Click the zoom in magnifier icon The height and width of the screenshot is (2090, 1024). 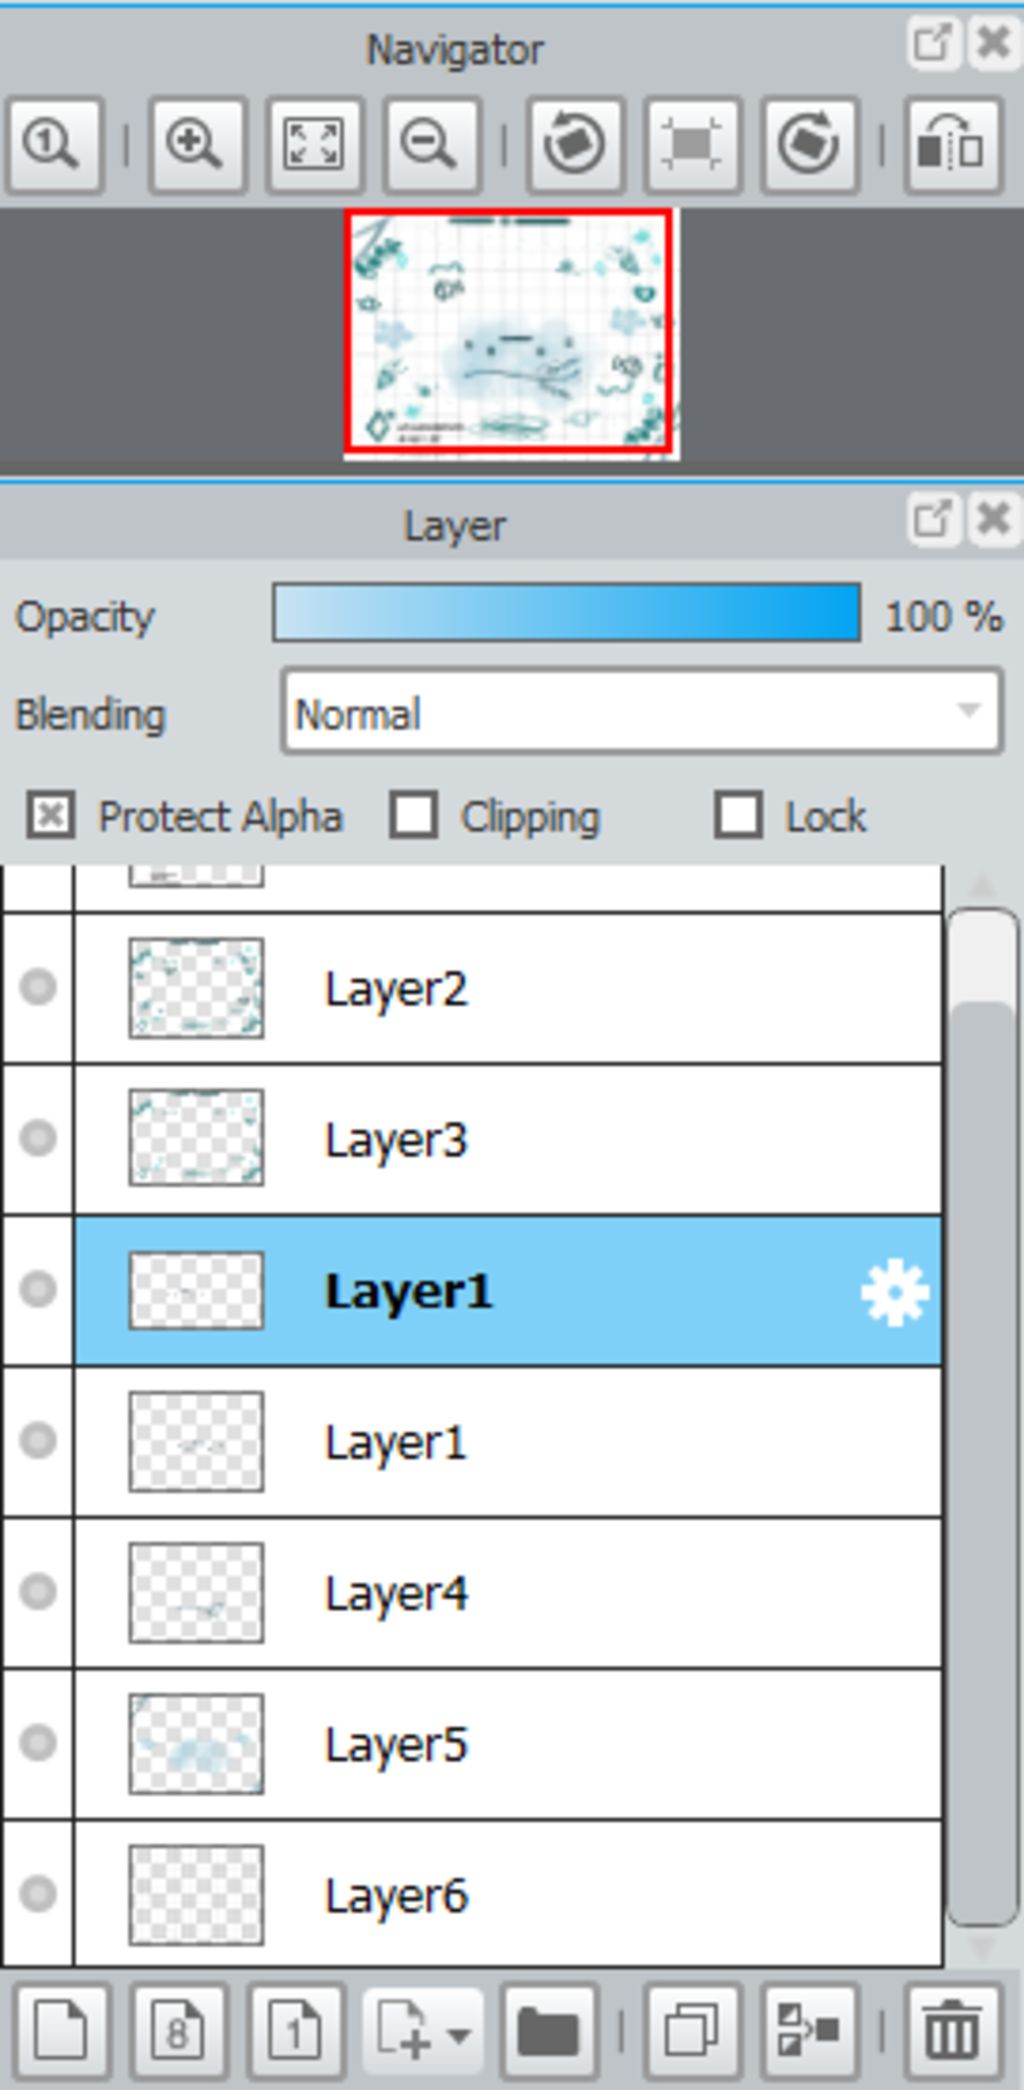pos(196,145)
